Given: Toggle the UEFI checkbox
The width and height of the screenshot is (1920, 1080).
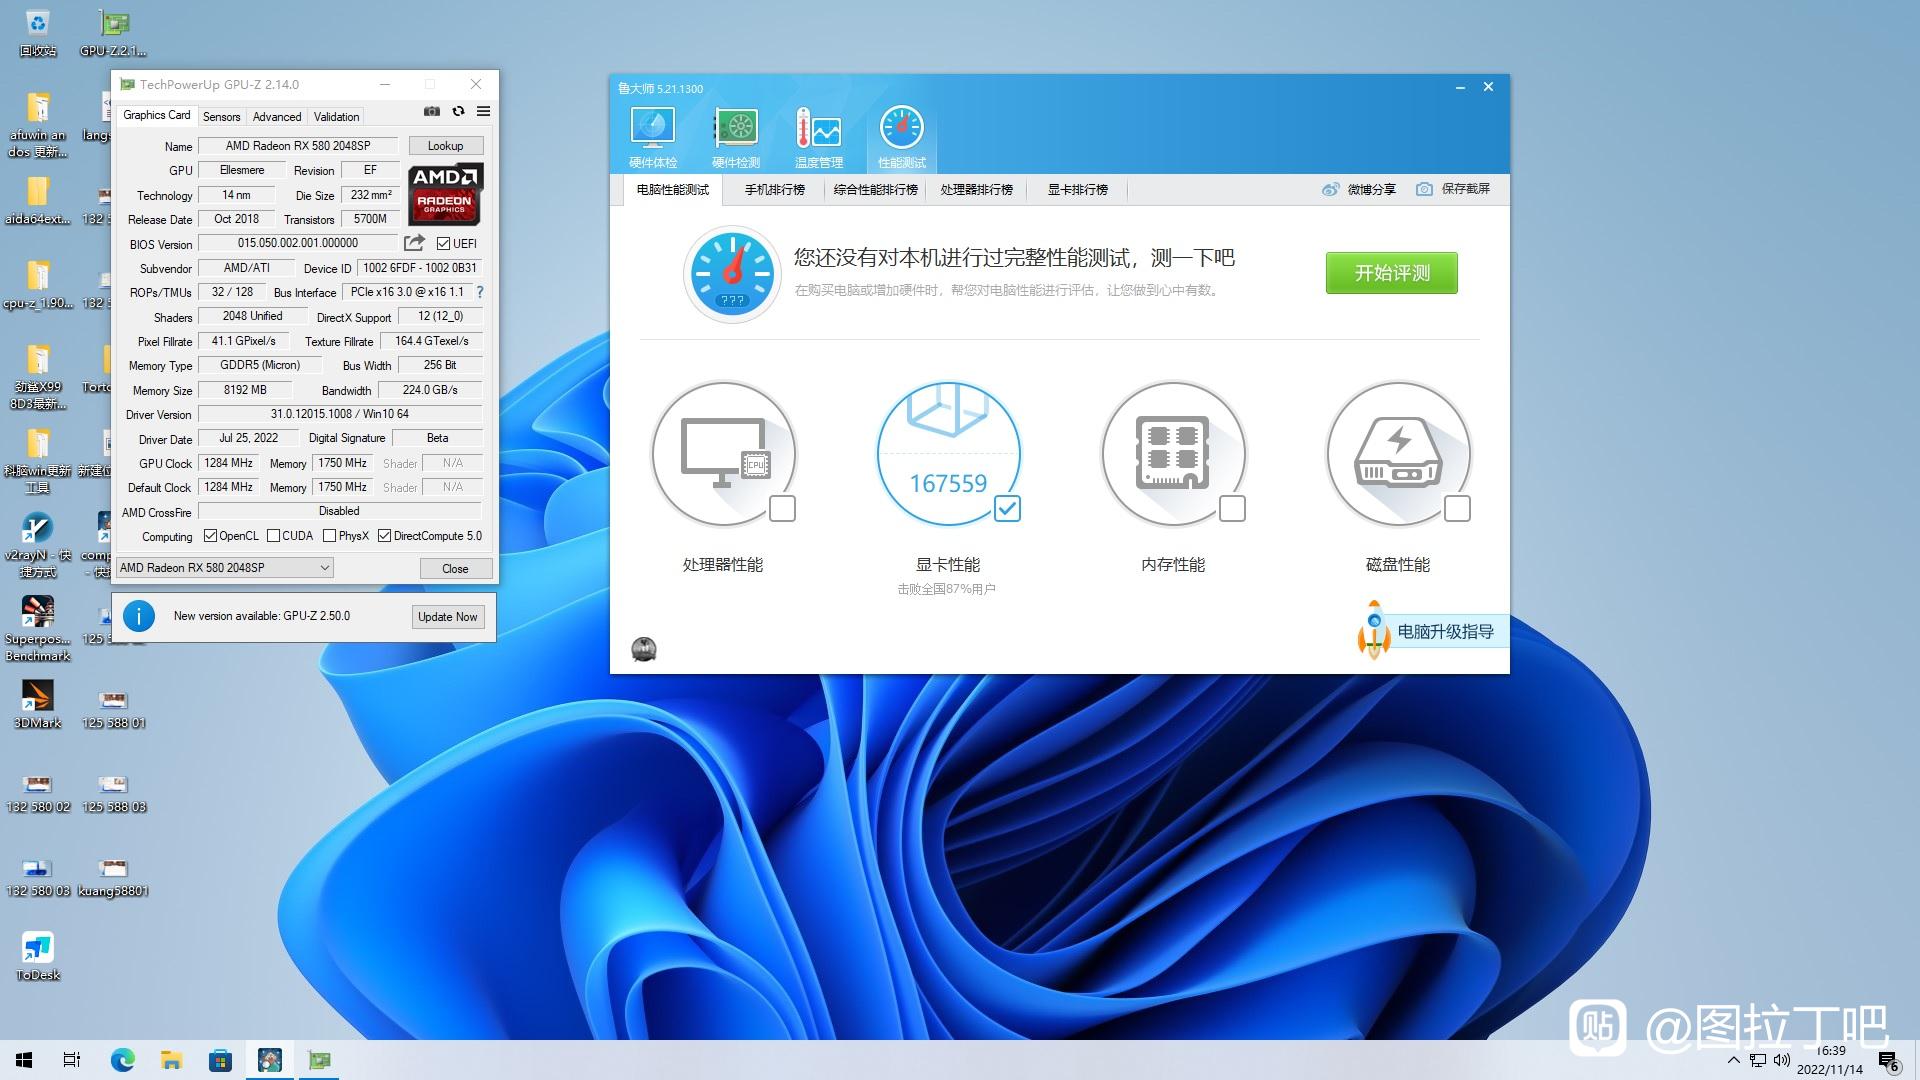Looking at the screenshot, I should coord(443,243).
